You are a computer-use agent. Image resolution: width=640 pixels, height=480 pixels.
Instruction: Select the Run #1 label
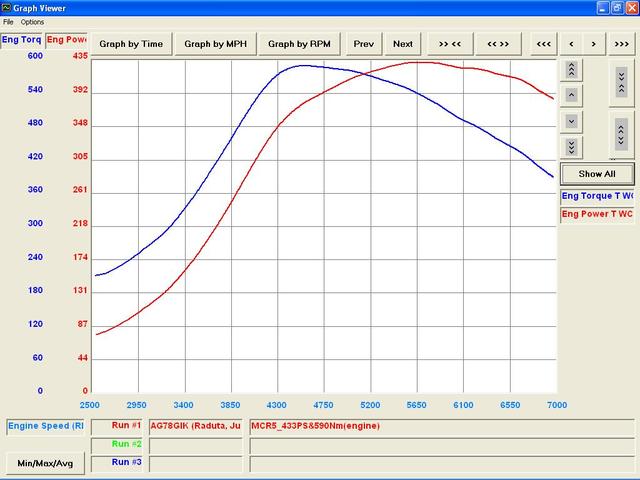116,427
